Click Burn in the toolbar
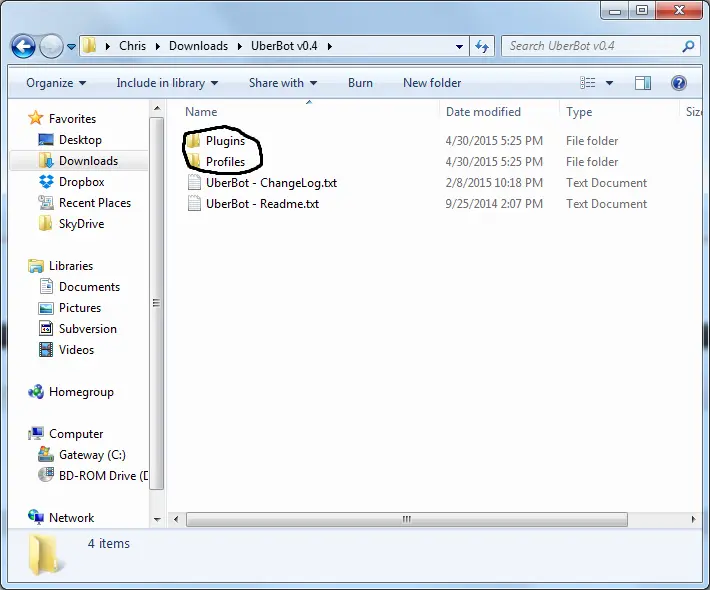Viewport: 710px width, 590px height. tap(360, 83)
